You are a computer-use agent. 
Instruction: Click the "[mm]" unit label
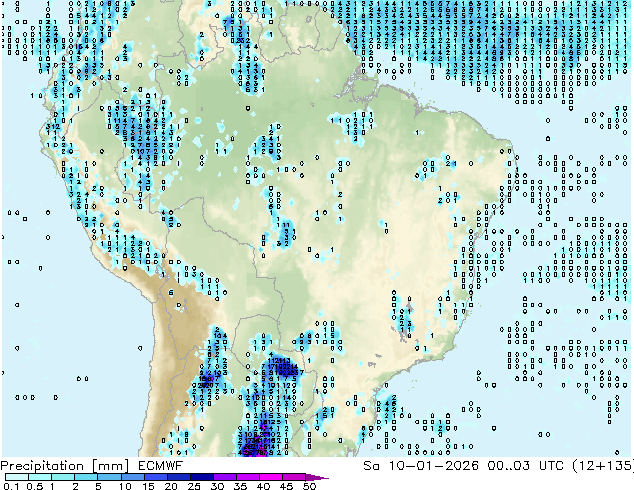(x=110, y=466)
